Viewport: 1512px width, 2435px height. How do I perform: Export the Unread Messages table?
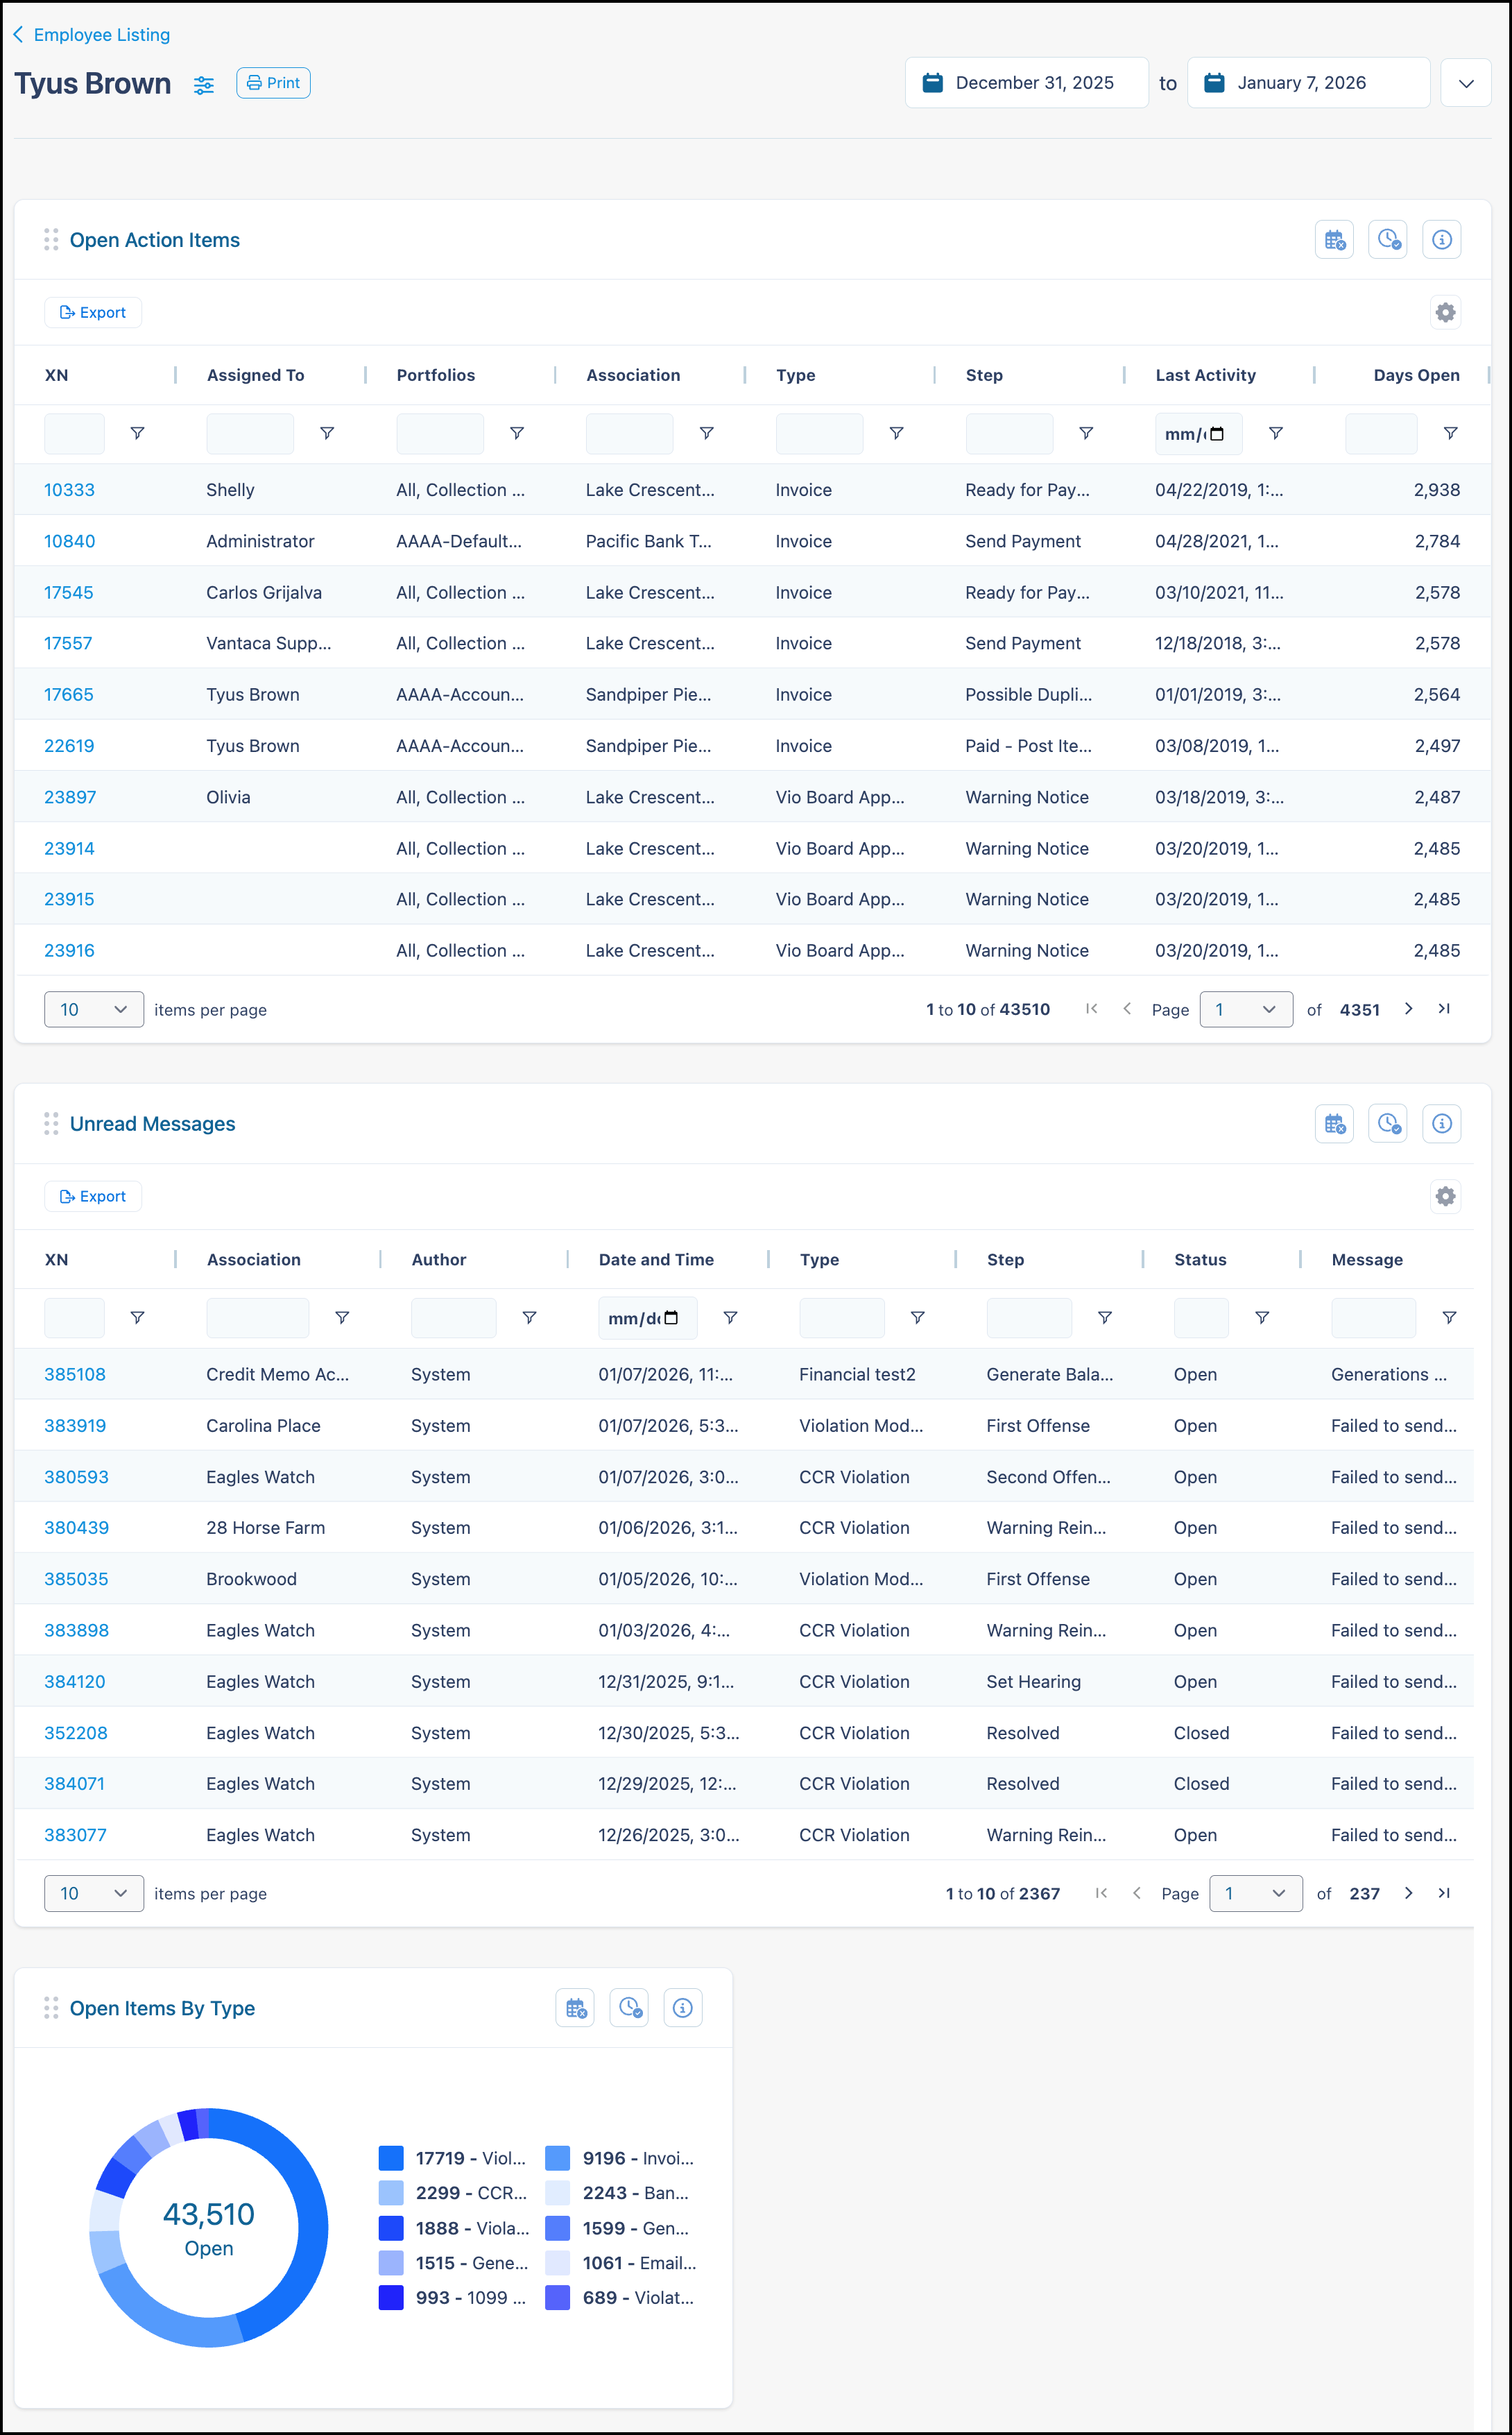point(93,1196)
